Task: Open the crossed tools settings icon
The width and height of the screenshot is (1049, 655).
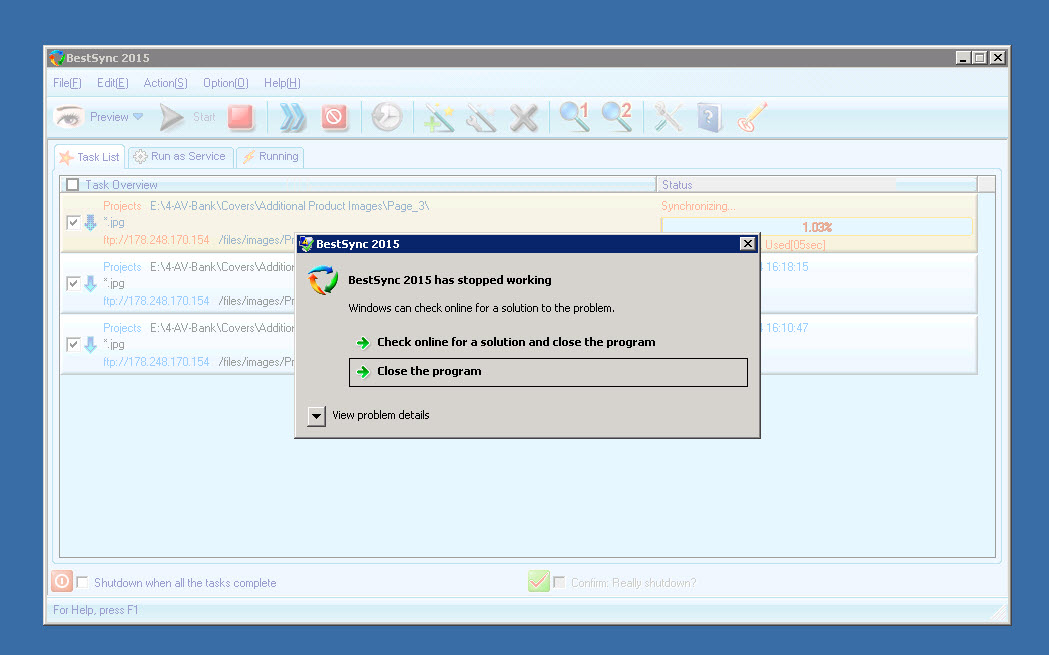Action: point(668,117)
